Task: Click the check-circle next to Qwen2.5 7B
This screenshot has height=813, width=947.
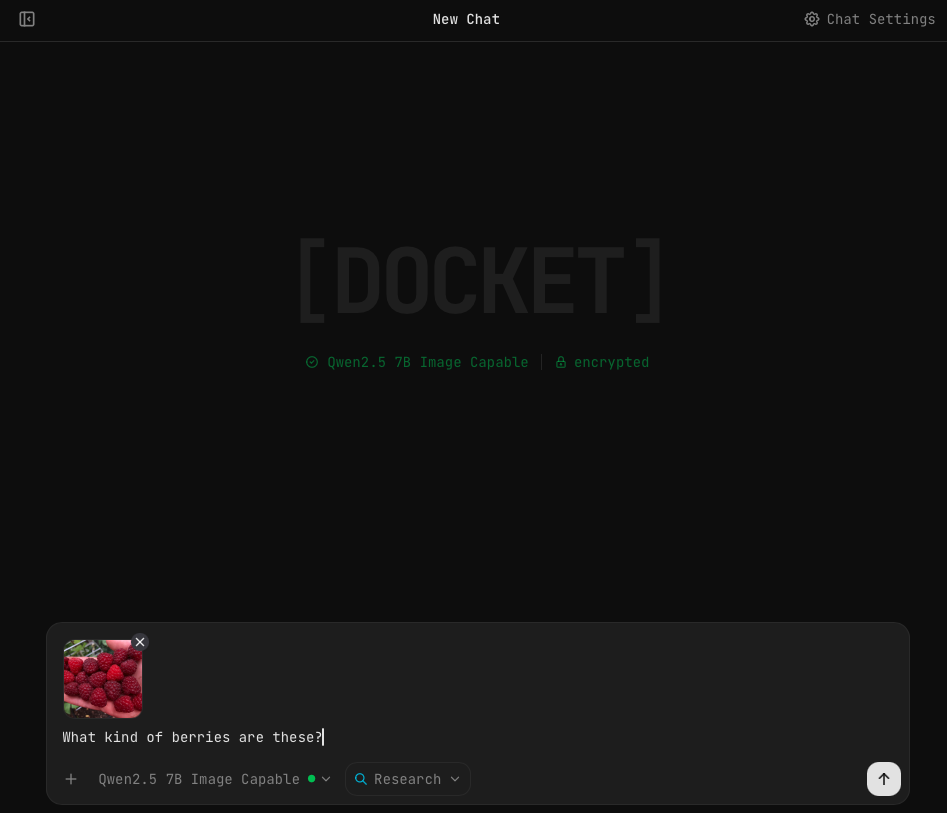Action: [312, 362]
